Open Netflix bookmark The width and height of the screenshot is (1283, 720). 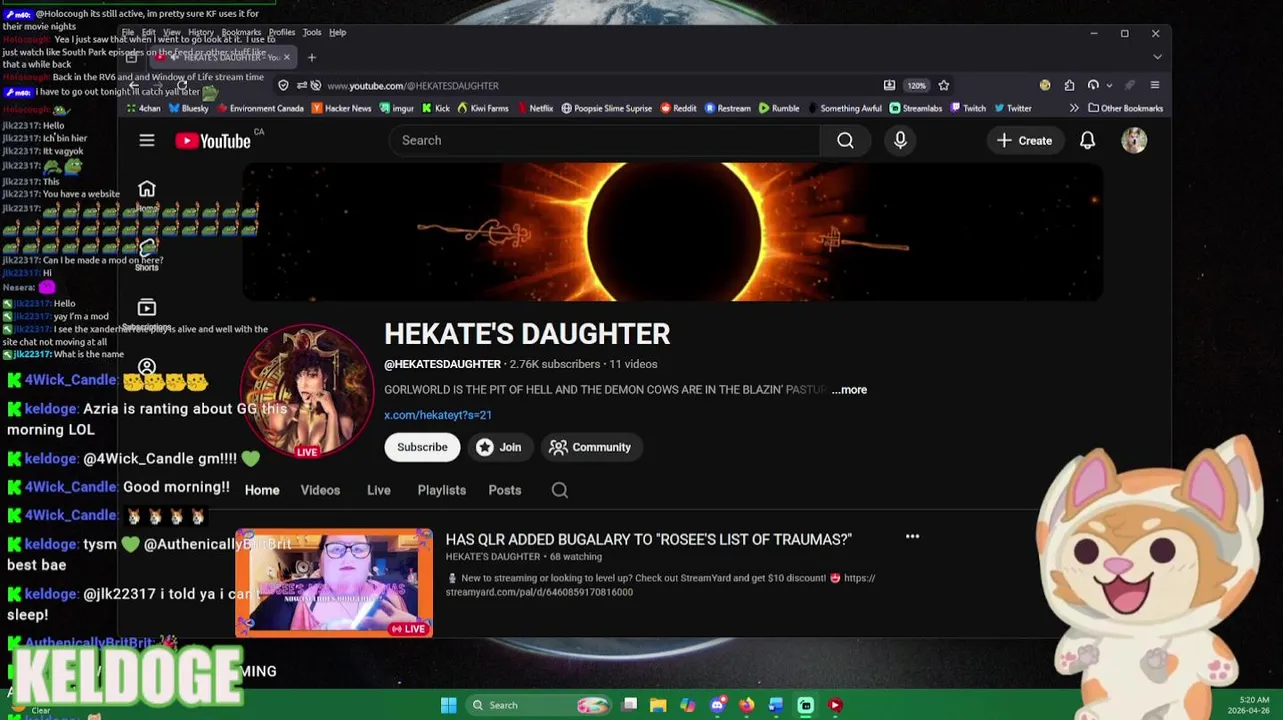pyautogui.click(x=534, y=108)
